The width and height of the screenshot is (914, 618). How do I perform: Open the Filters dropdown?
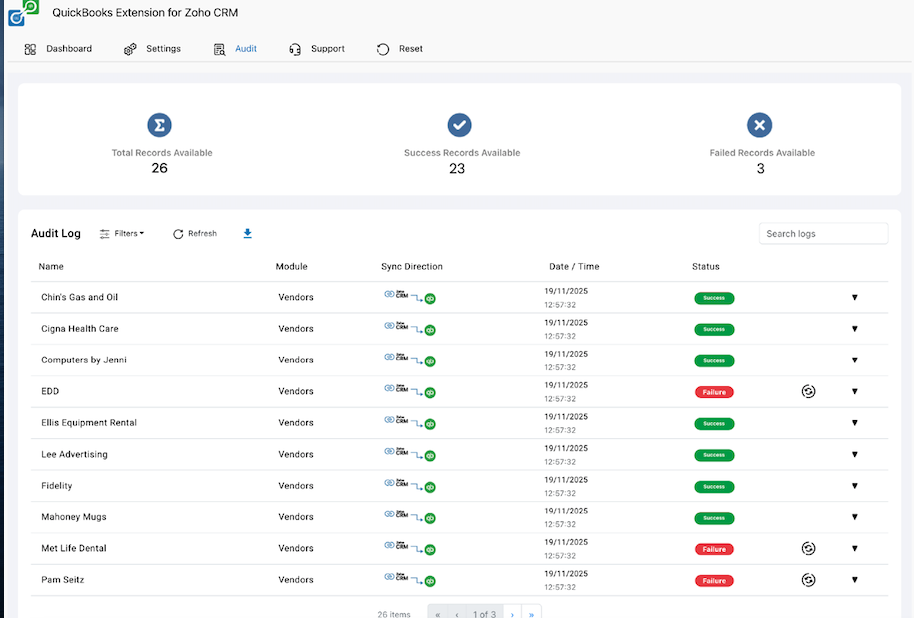point(122,233)
